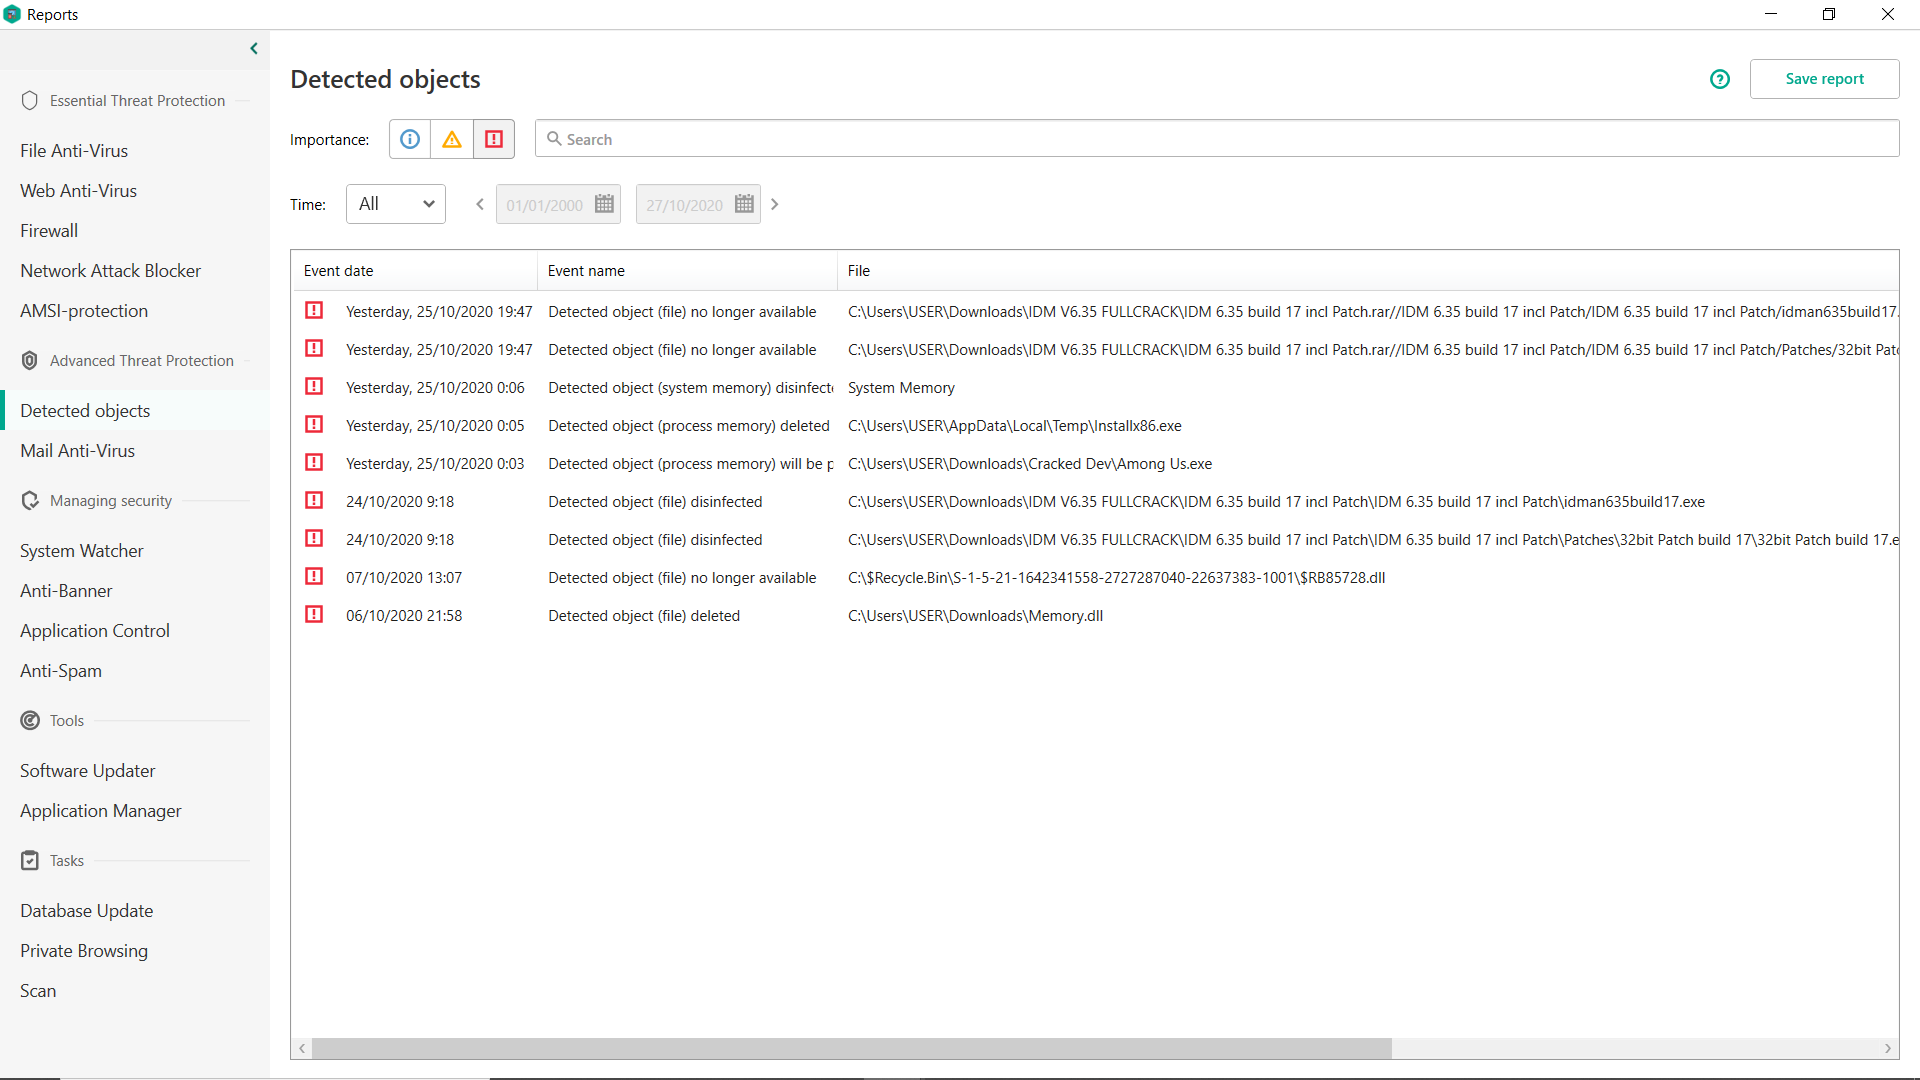
Task: Click the Save report button
Action: pyautogui.click(x=1824, y=79)
